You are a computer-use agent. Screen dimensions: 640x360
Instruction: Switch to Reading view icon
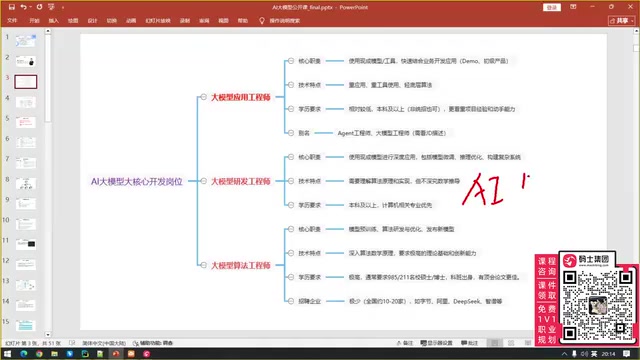(x=528, y=343)
